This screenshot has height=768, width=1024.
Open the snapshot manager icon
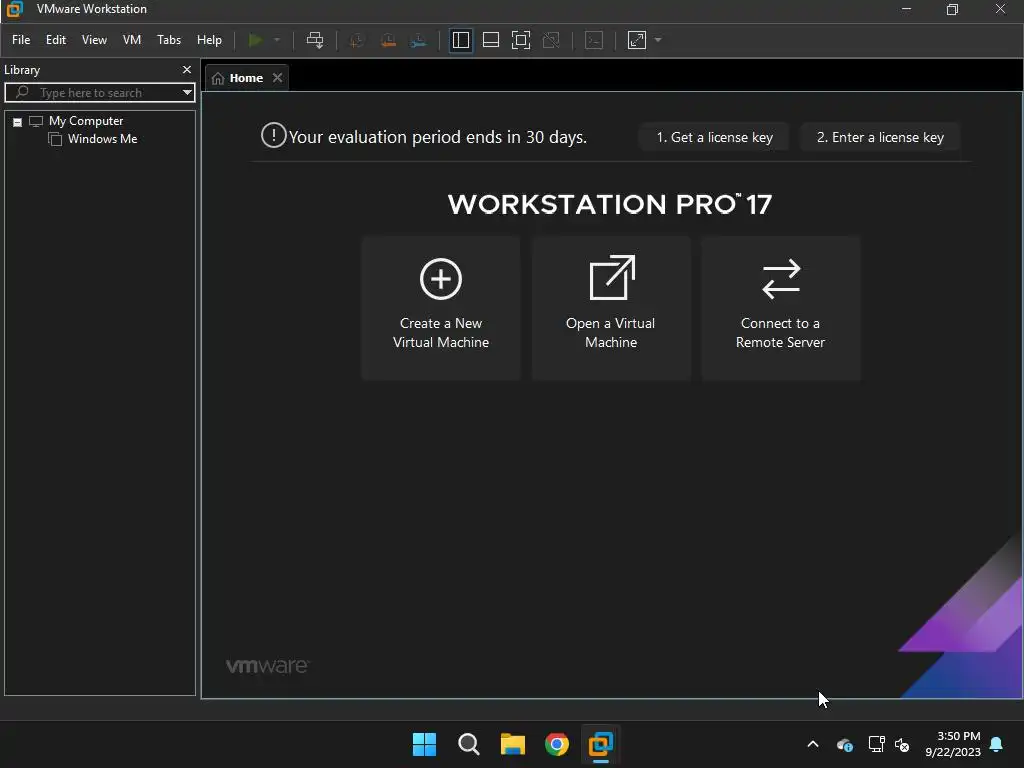tap(419, 40)
